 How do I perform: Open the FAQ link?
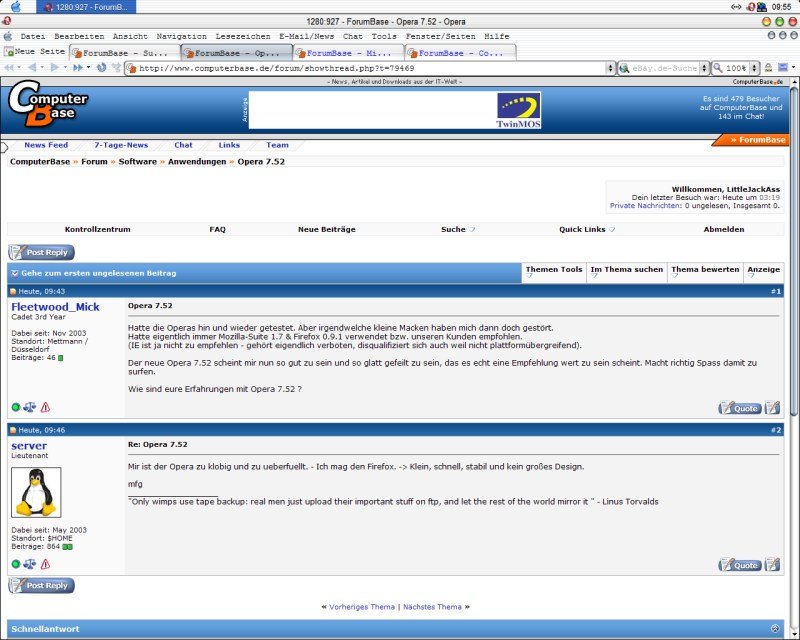[x=217, y=229]
